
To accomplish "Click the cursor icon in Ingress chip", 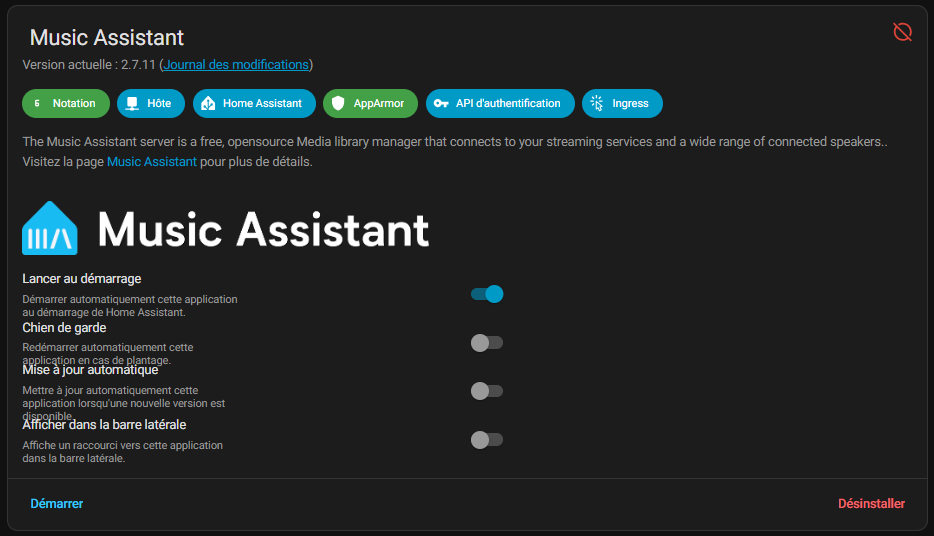I will tap(597, 103).
